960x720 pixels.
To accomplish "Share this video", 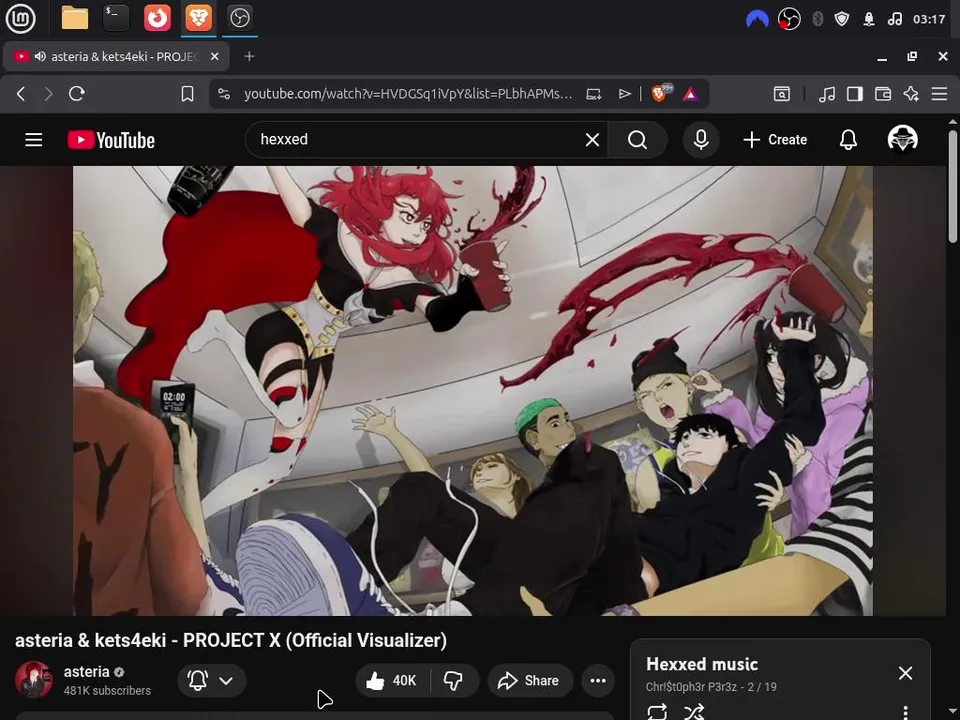I will 530,680.
